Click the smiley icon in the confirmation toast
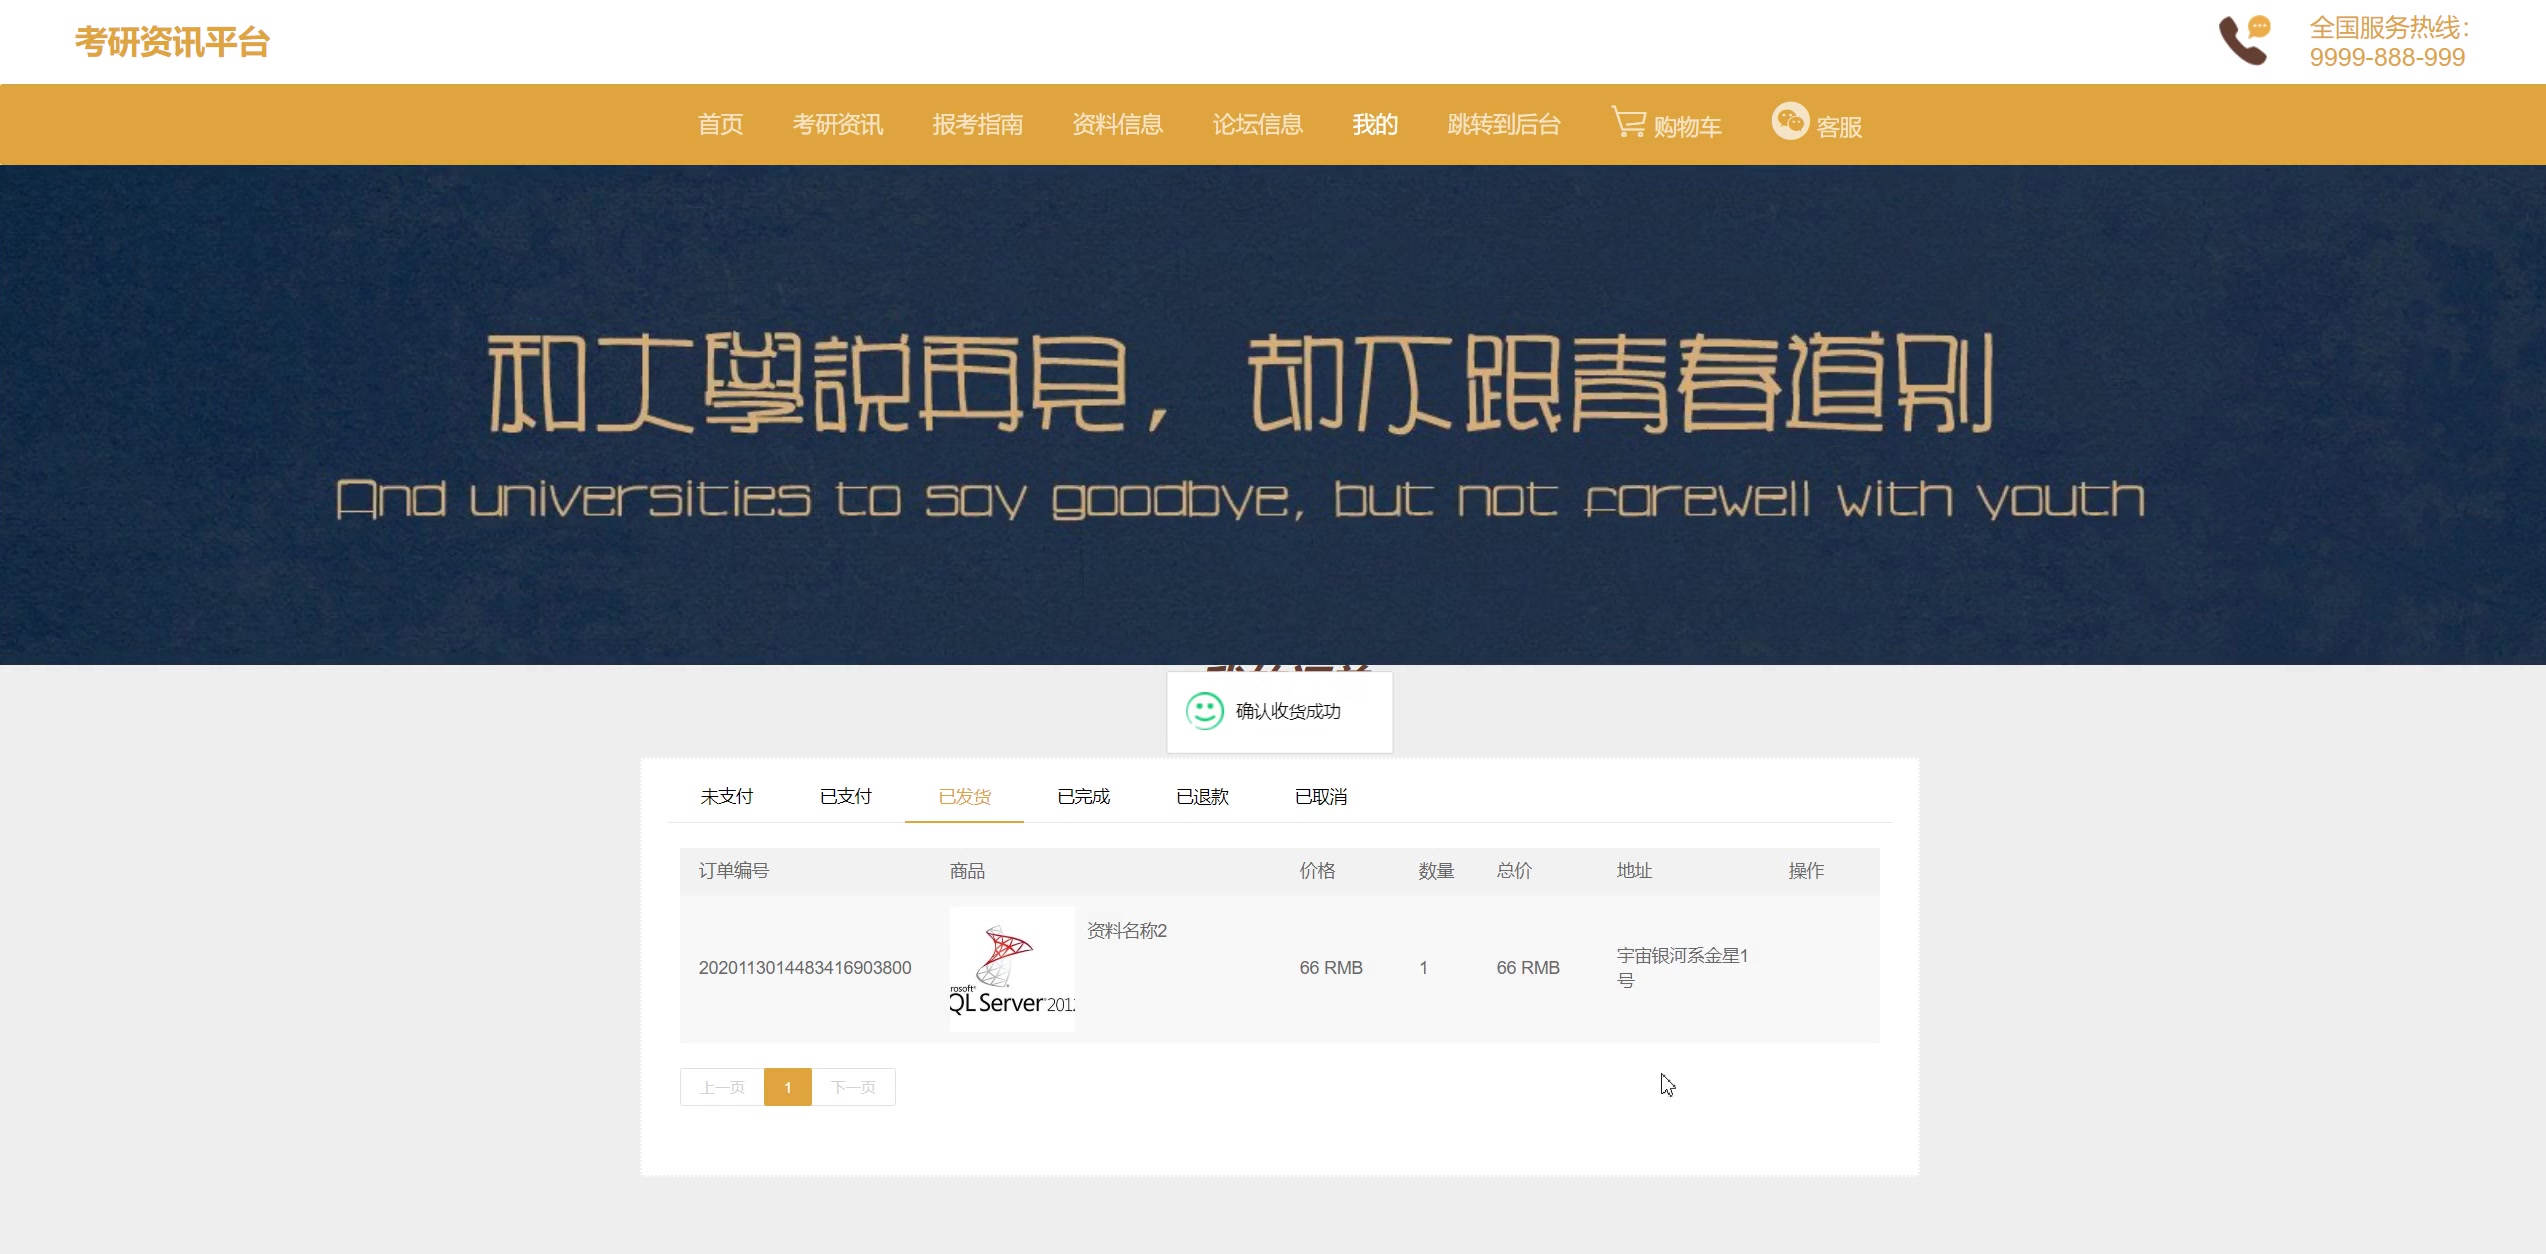The image size is (2546, 1254). 1204,711
